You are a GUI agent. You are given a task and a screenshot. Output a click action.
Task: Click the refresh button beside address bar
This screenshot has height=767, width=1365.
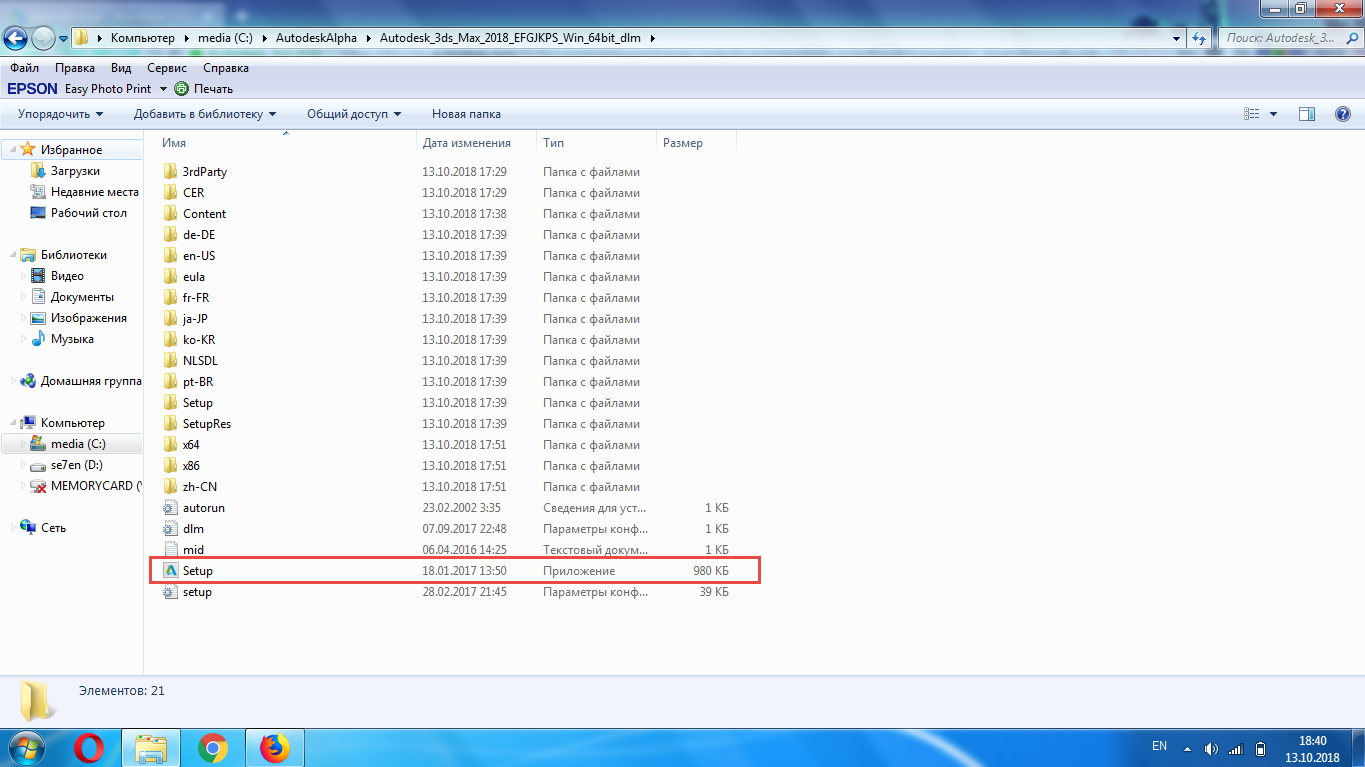[1200, 39]
